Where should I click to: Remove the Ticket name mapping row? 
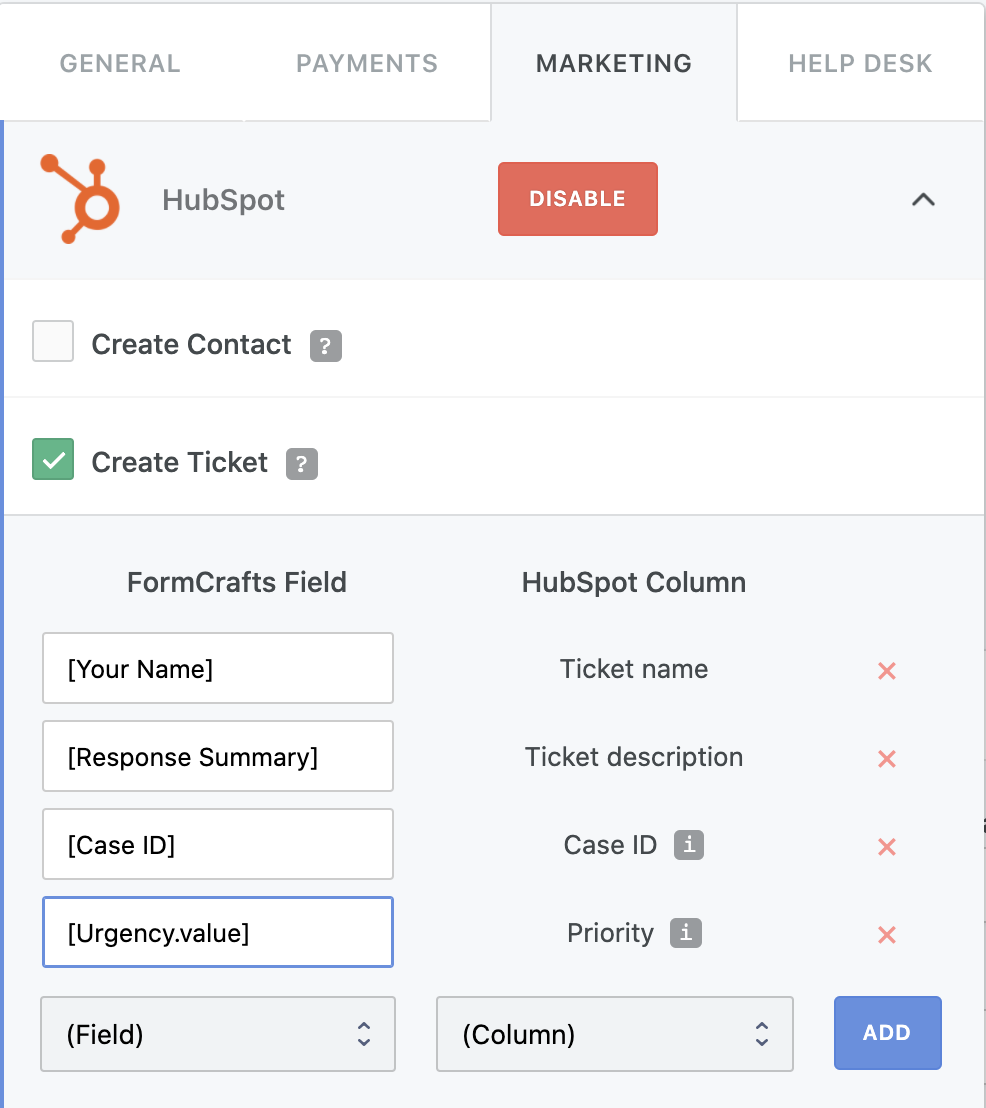tap(886, 671)
